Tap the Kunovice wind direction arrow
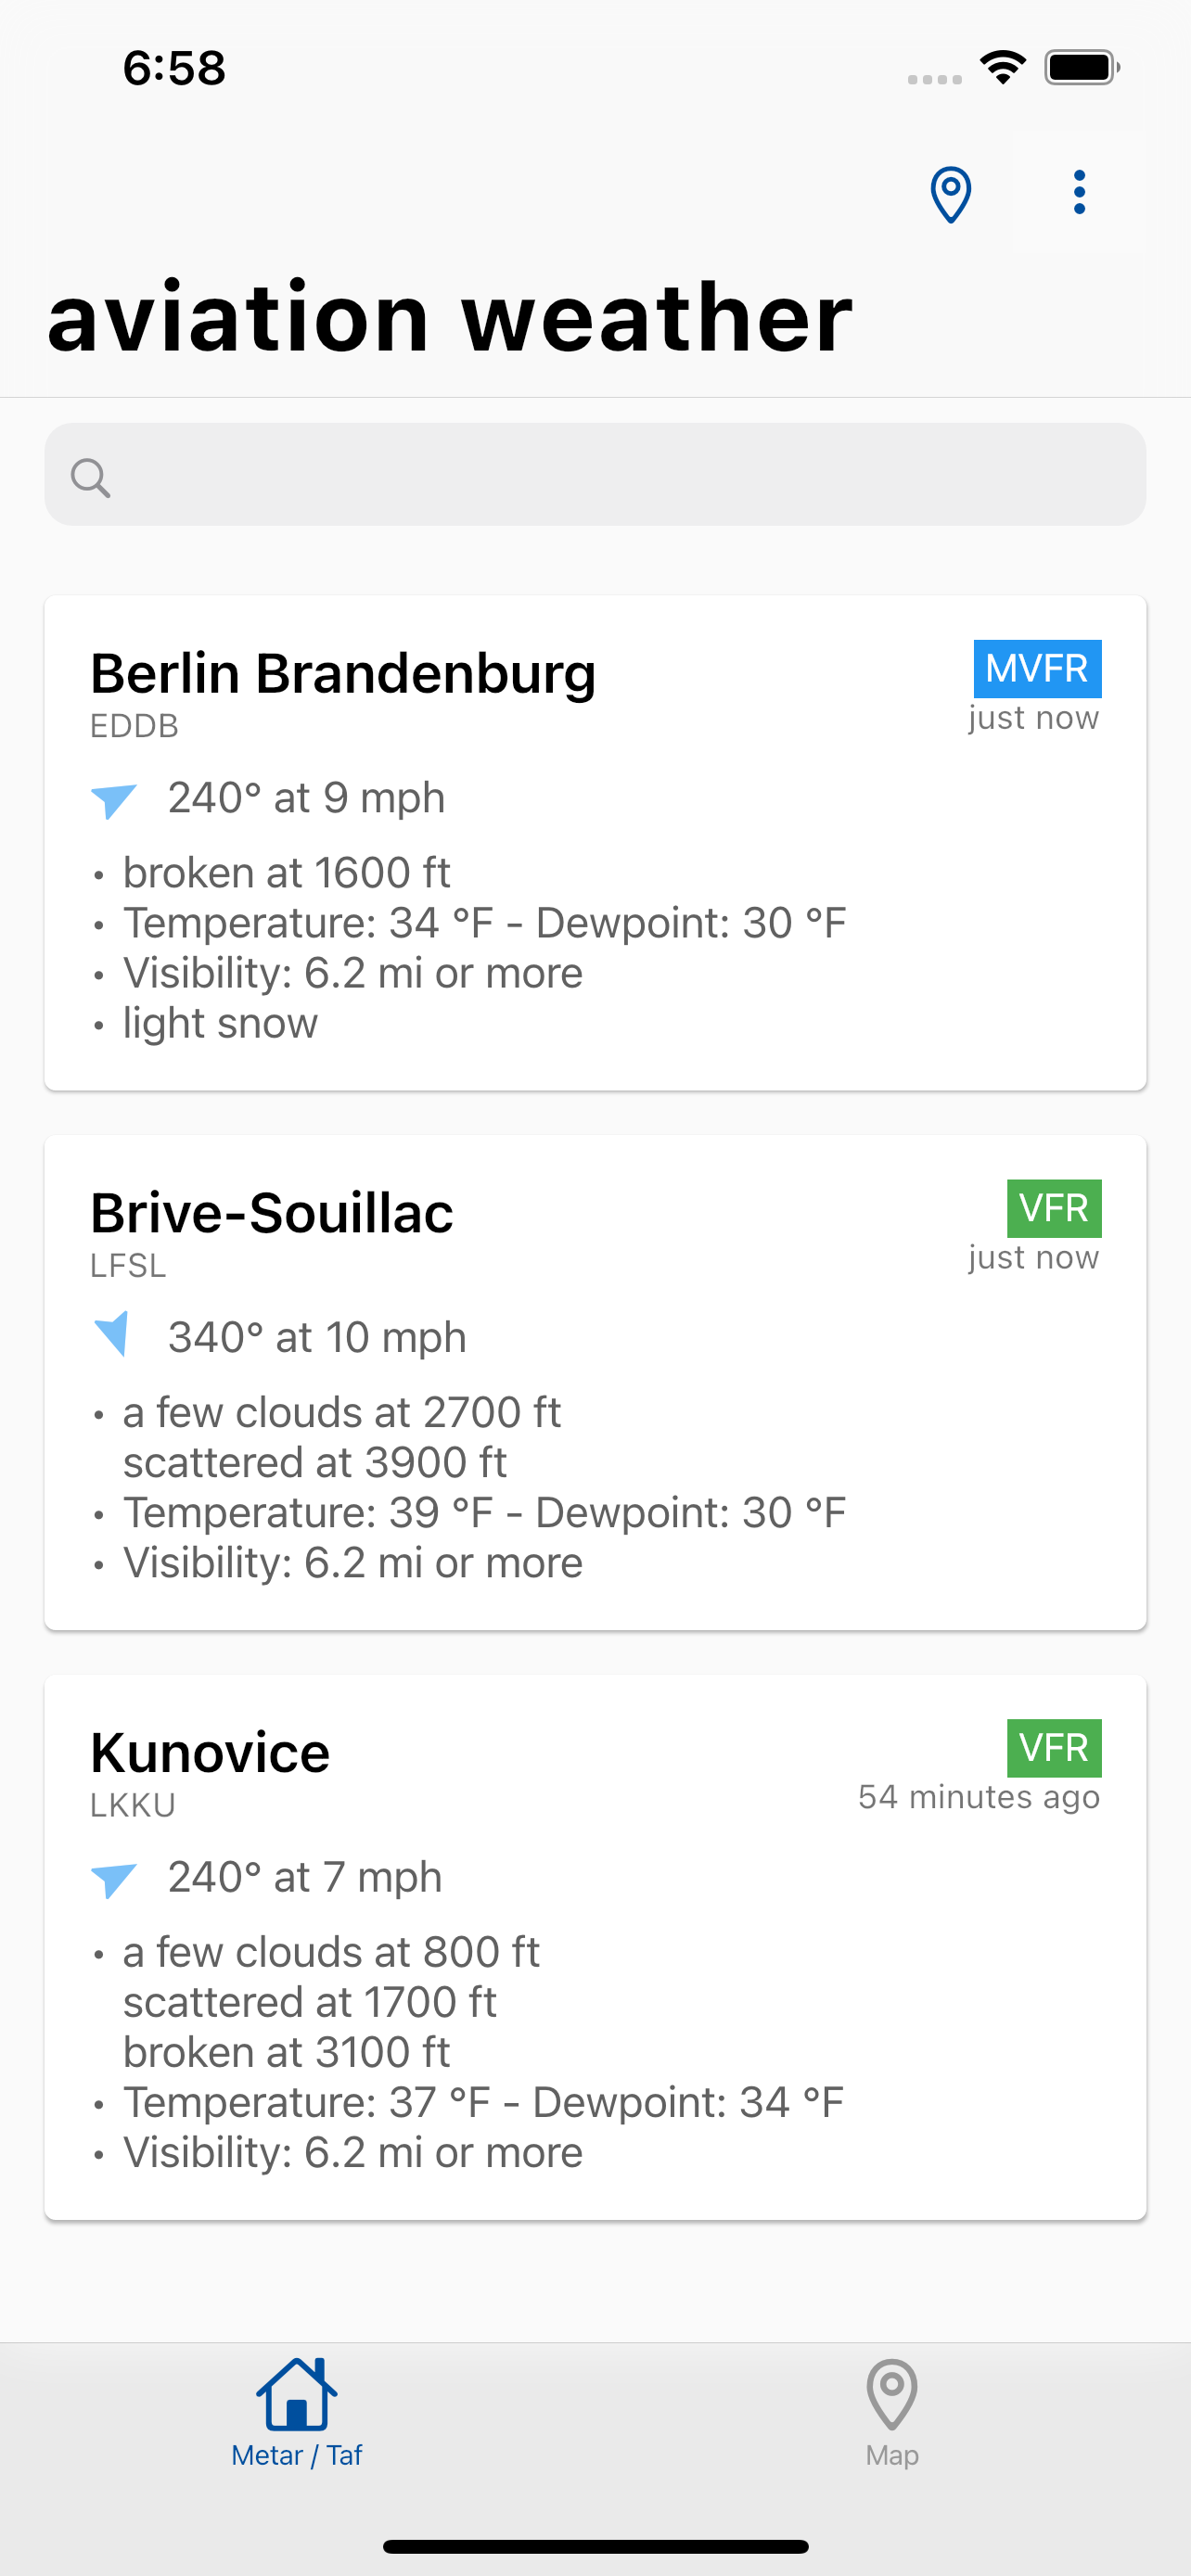Screen dimensions: 1191x2576 [113, 1879]
